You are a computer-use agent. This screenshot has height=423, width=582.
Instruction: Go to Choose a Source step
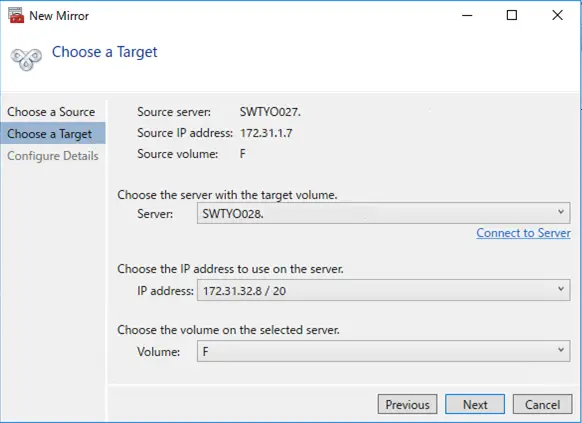tap(51, 112)
